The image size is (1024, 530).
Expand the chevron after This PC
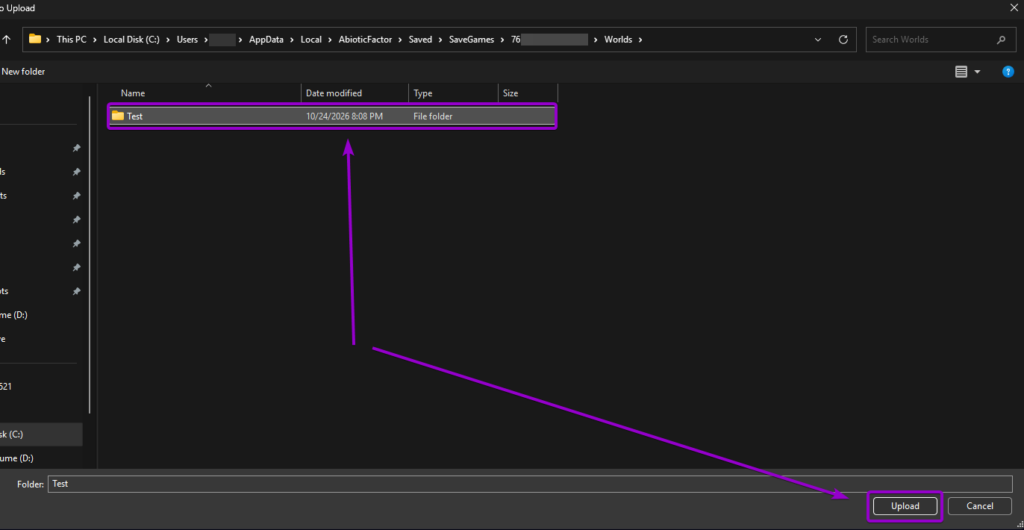pyautogui.click(x=95, y=39)
